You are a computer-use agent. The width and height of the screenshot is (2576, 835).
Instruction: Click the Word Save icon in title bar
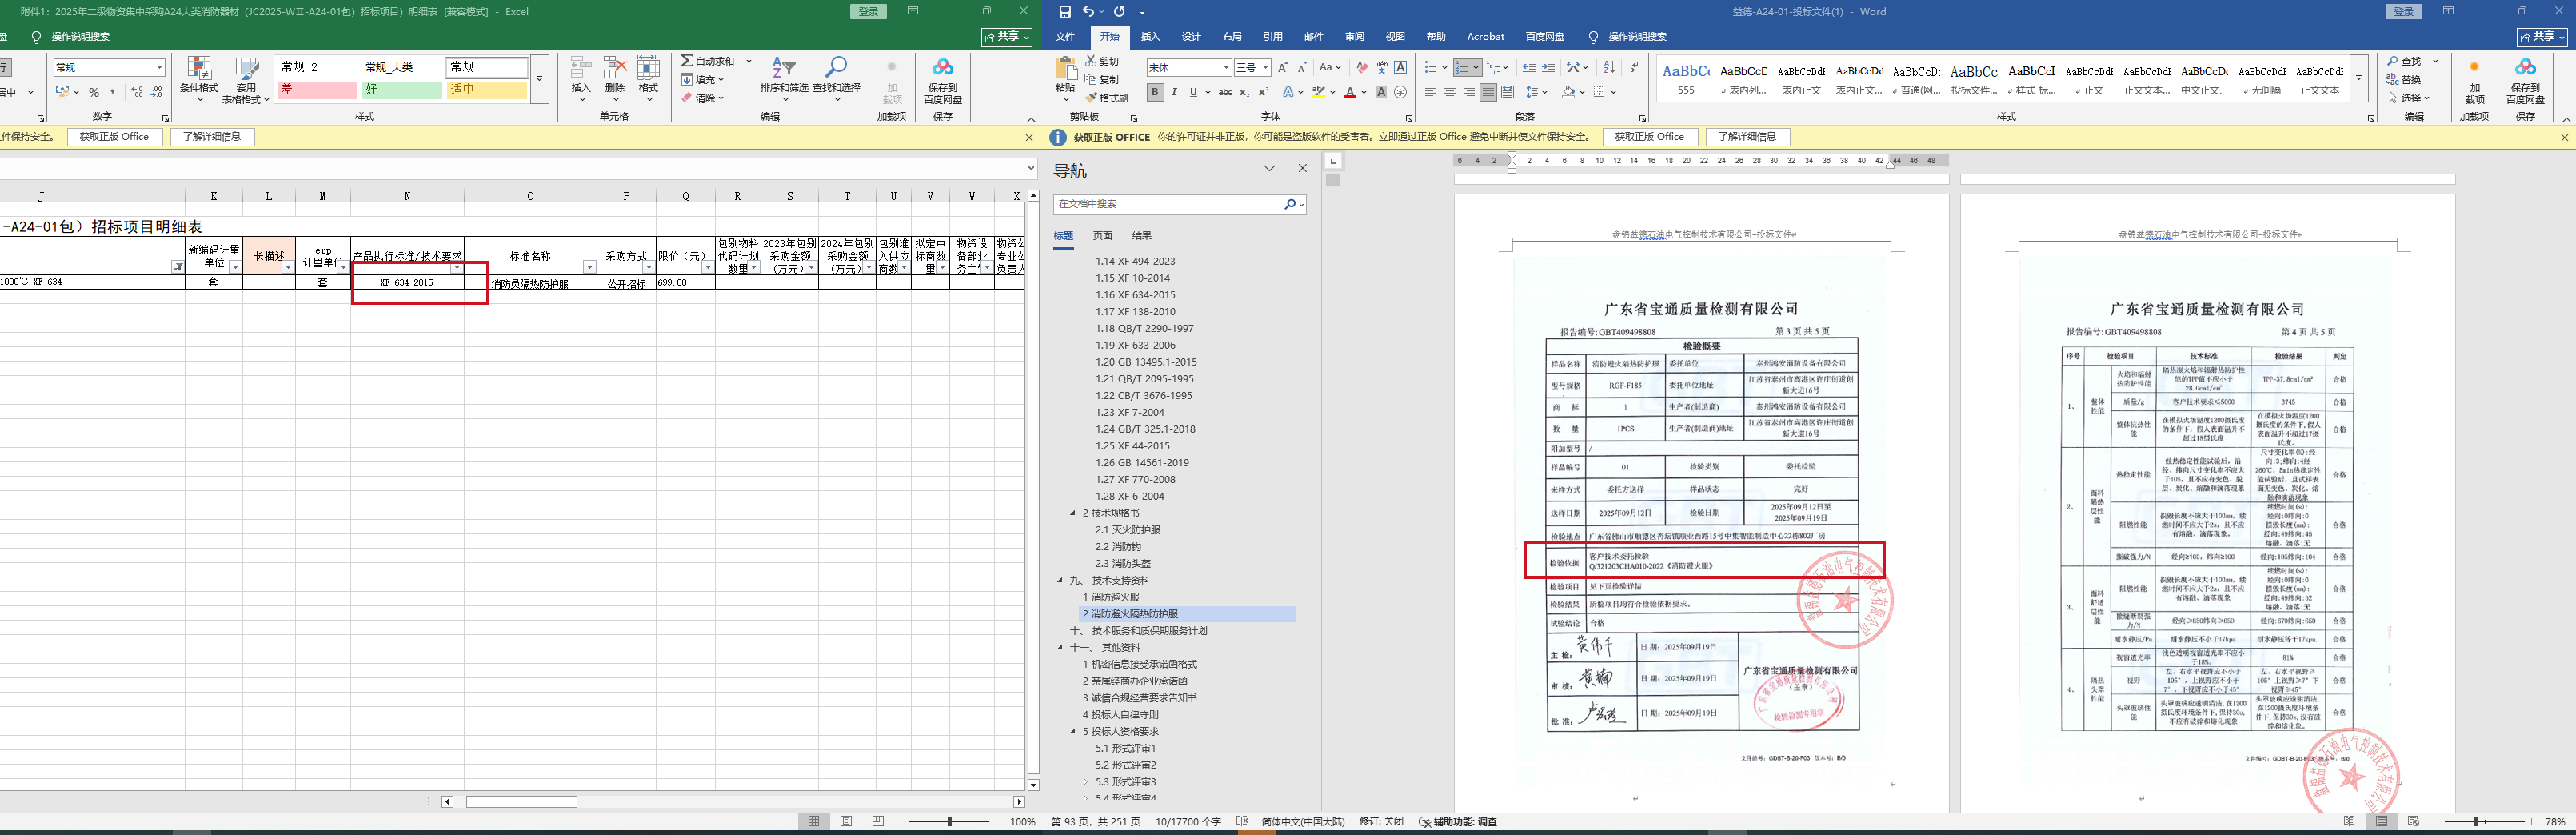pyautogui.click(x=1064, y=12)
